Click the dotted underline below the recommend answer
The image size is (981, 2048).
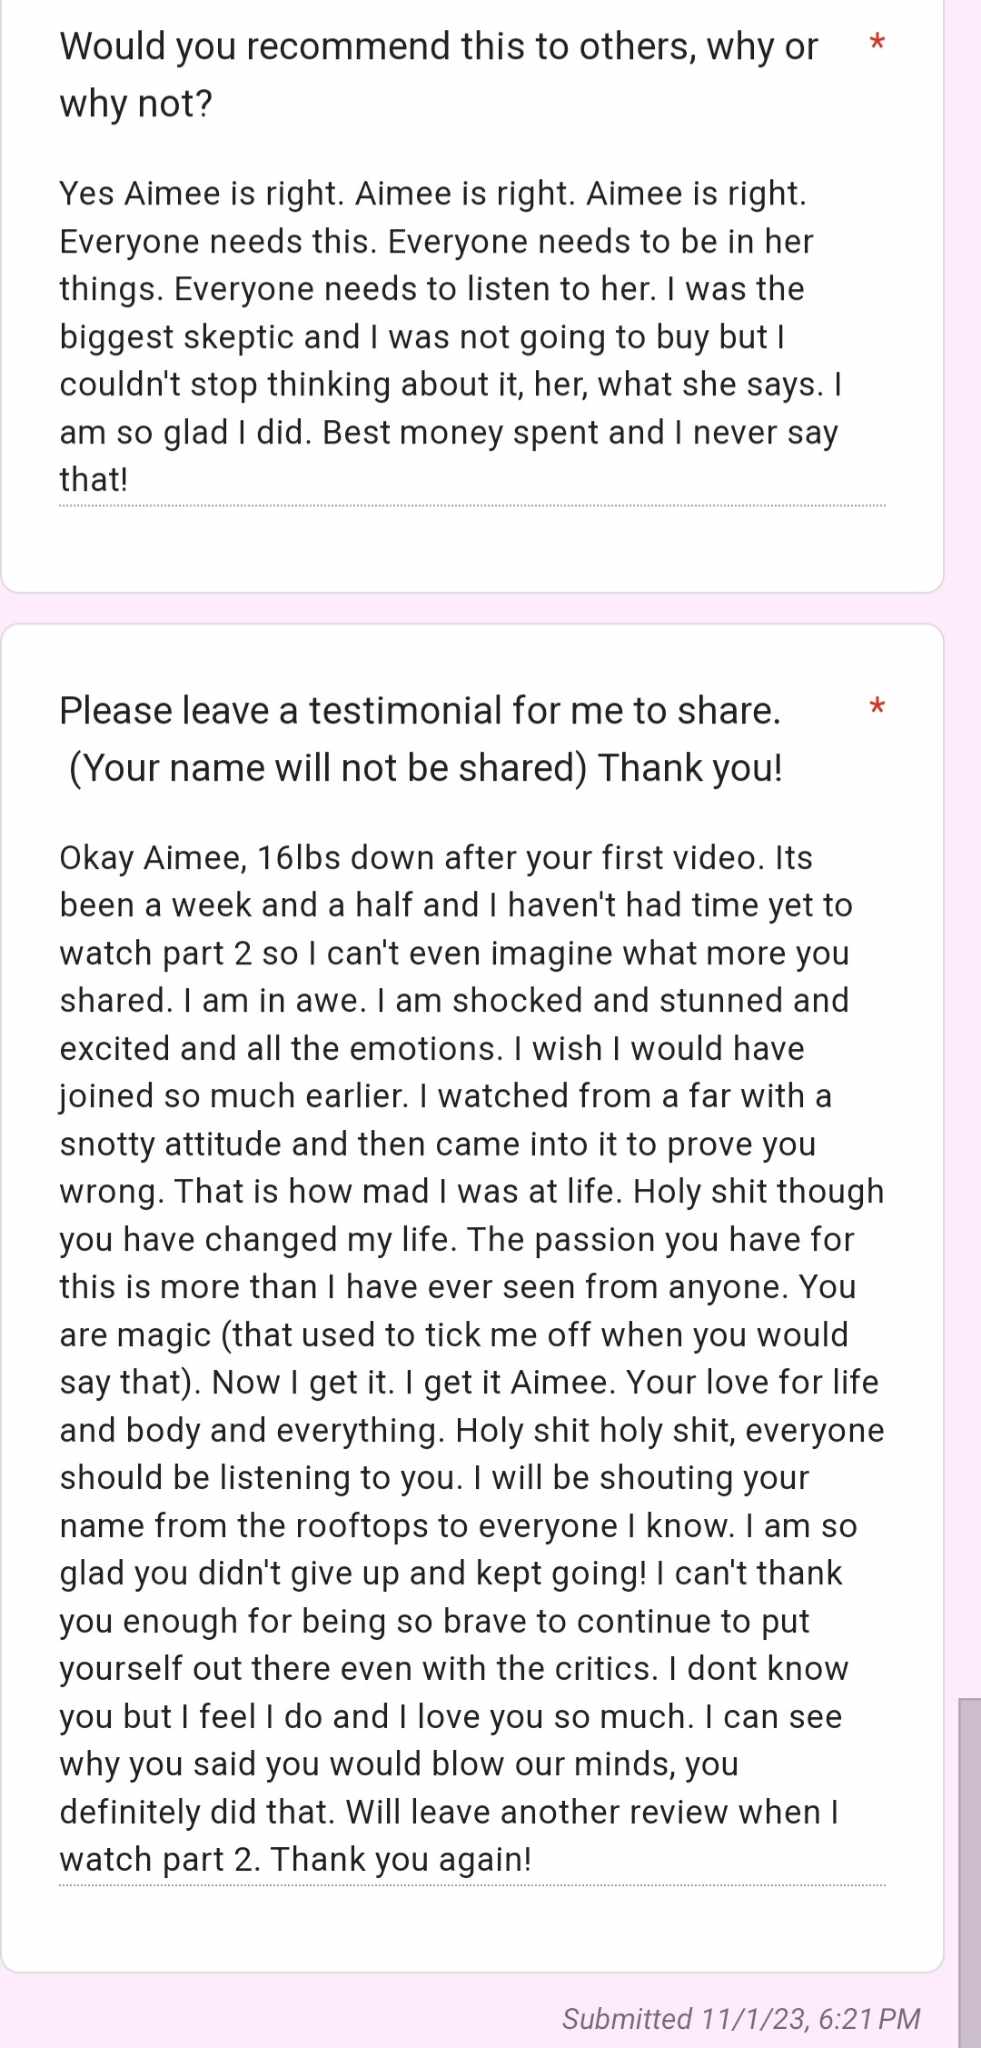(472, 506)
